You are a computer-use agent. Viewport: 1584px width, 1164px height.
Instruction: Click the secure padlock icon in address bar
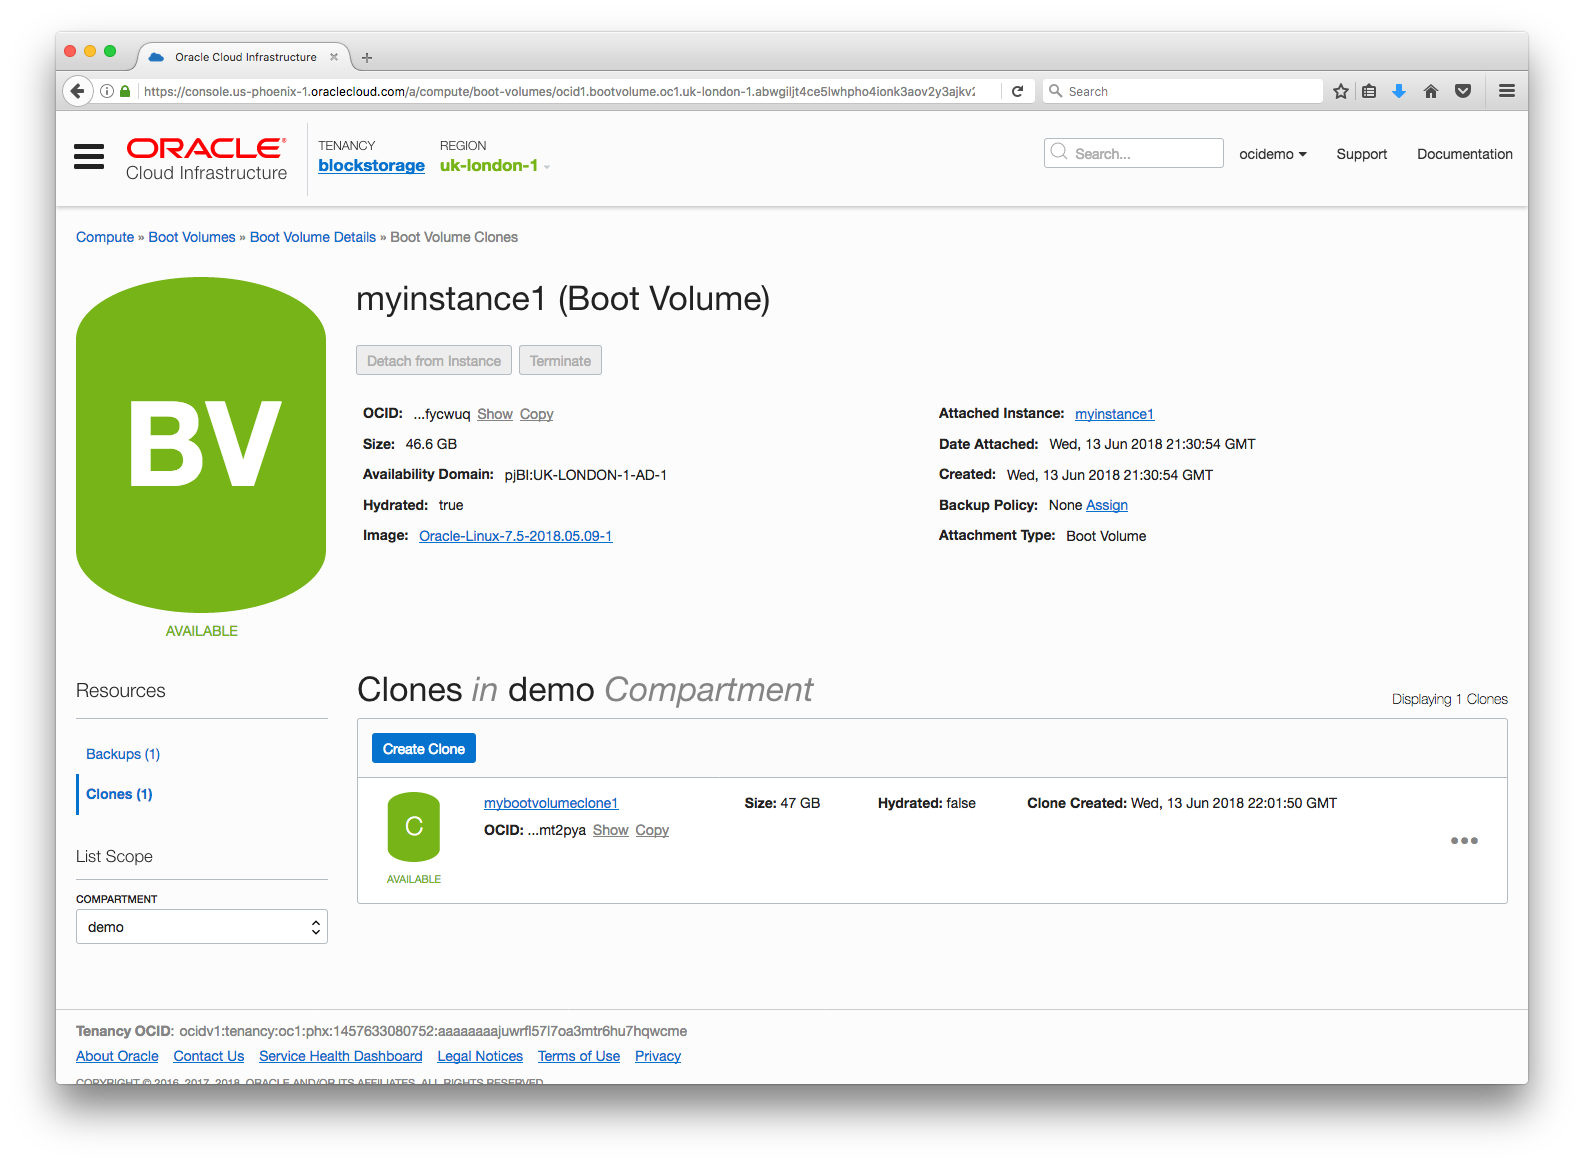tap(125, 91)
